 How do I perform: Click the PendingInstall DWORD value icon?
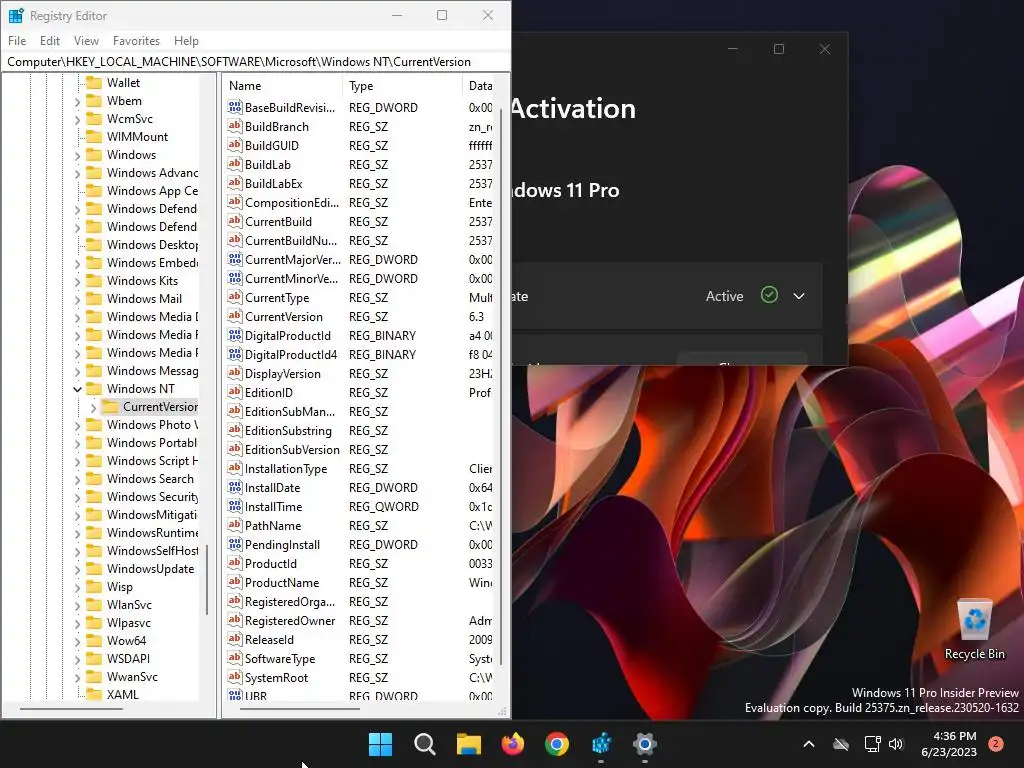click(x=234, y=544)
